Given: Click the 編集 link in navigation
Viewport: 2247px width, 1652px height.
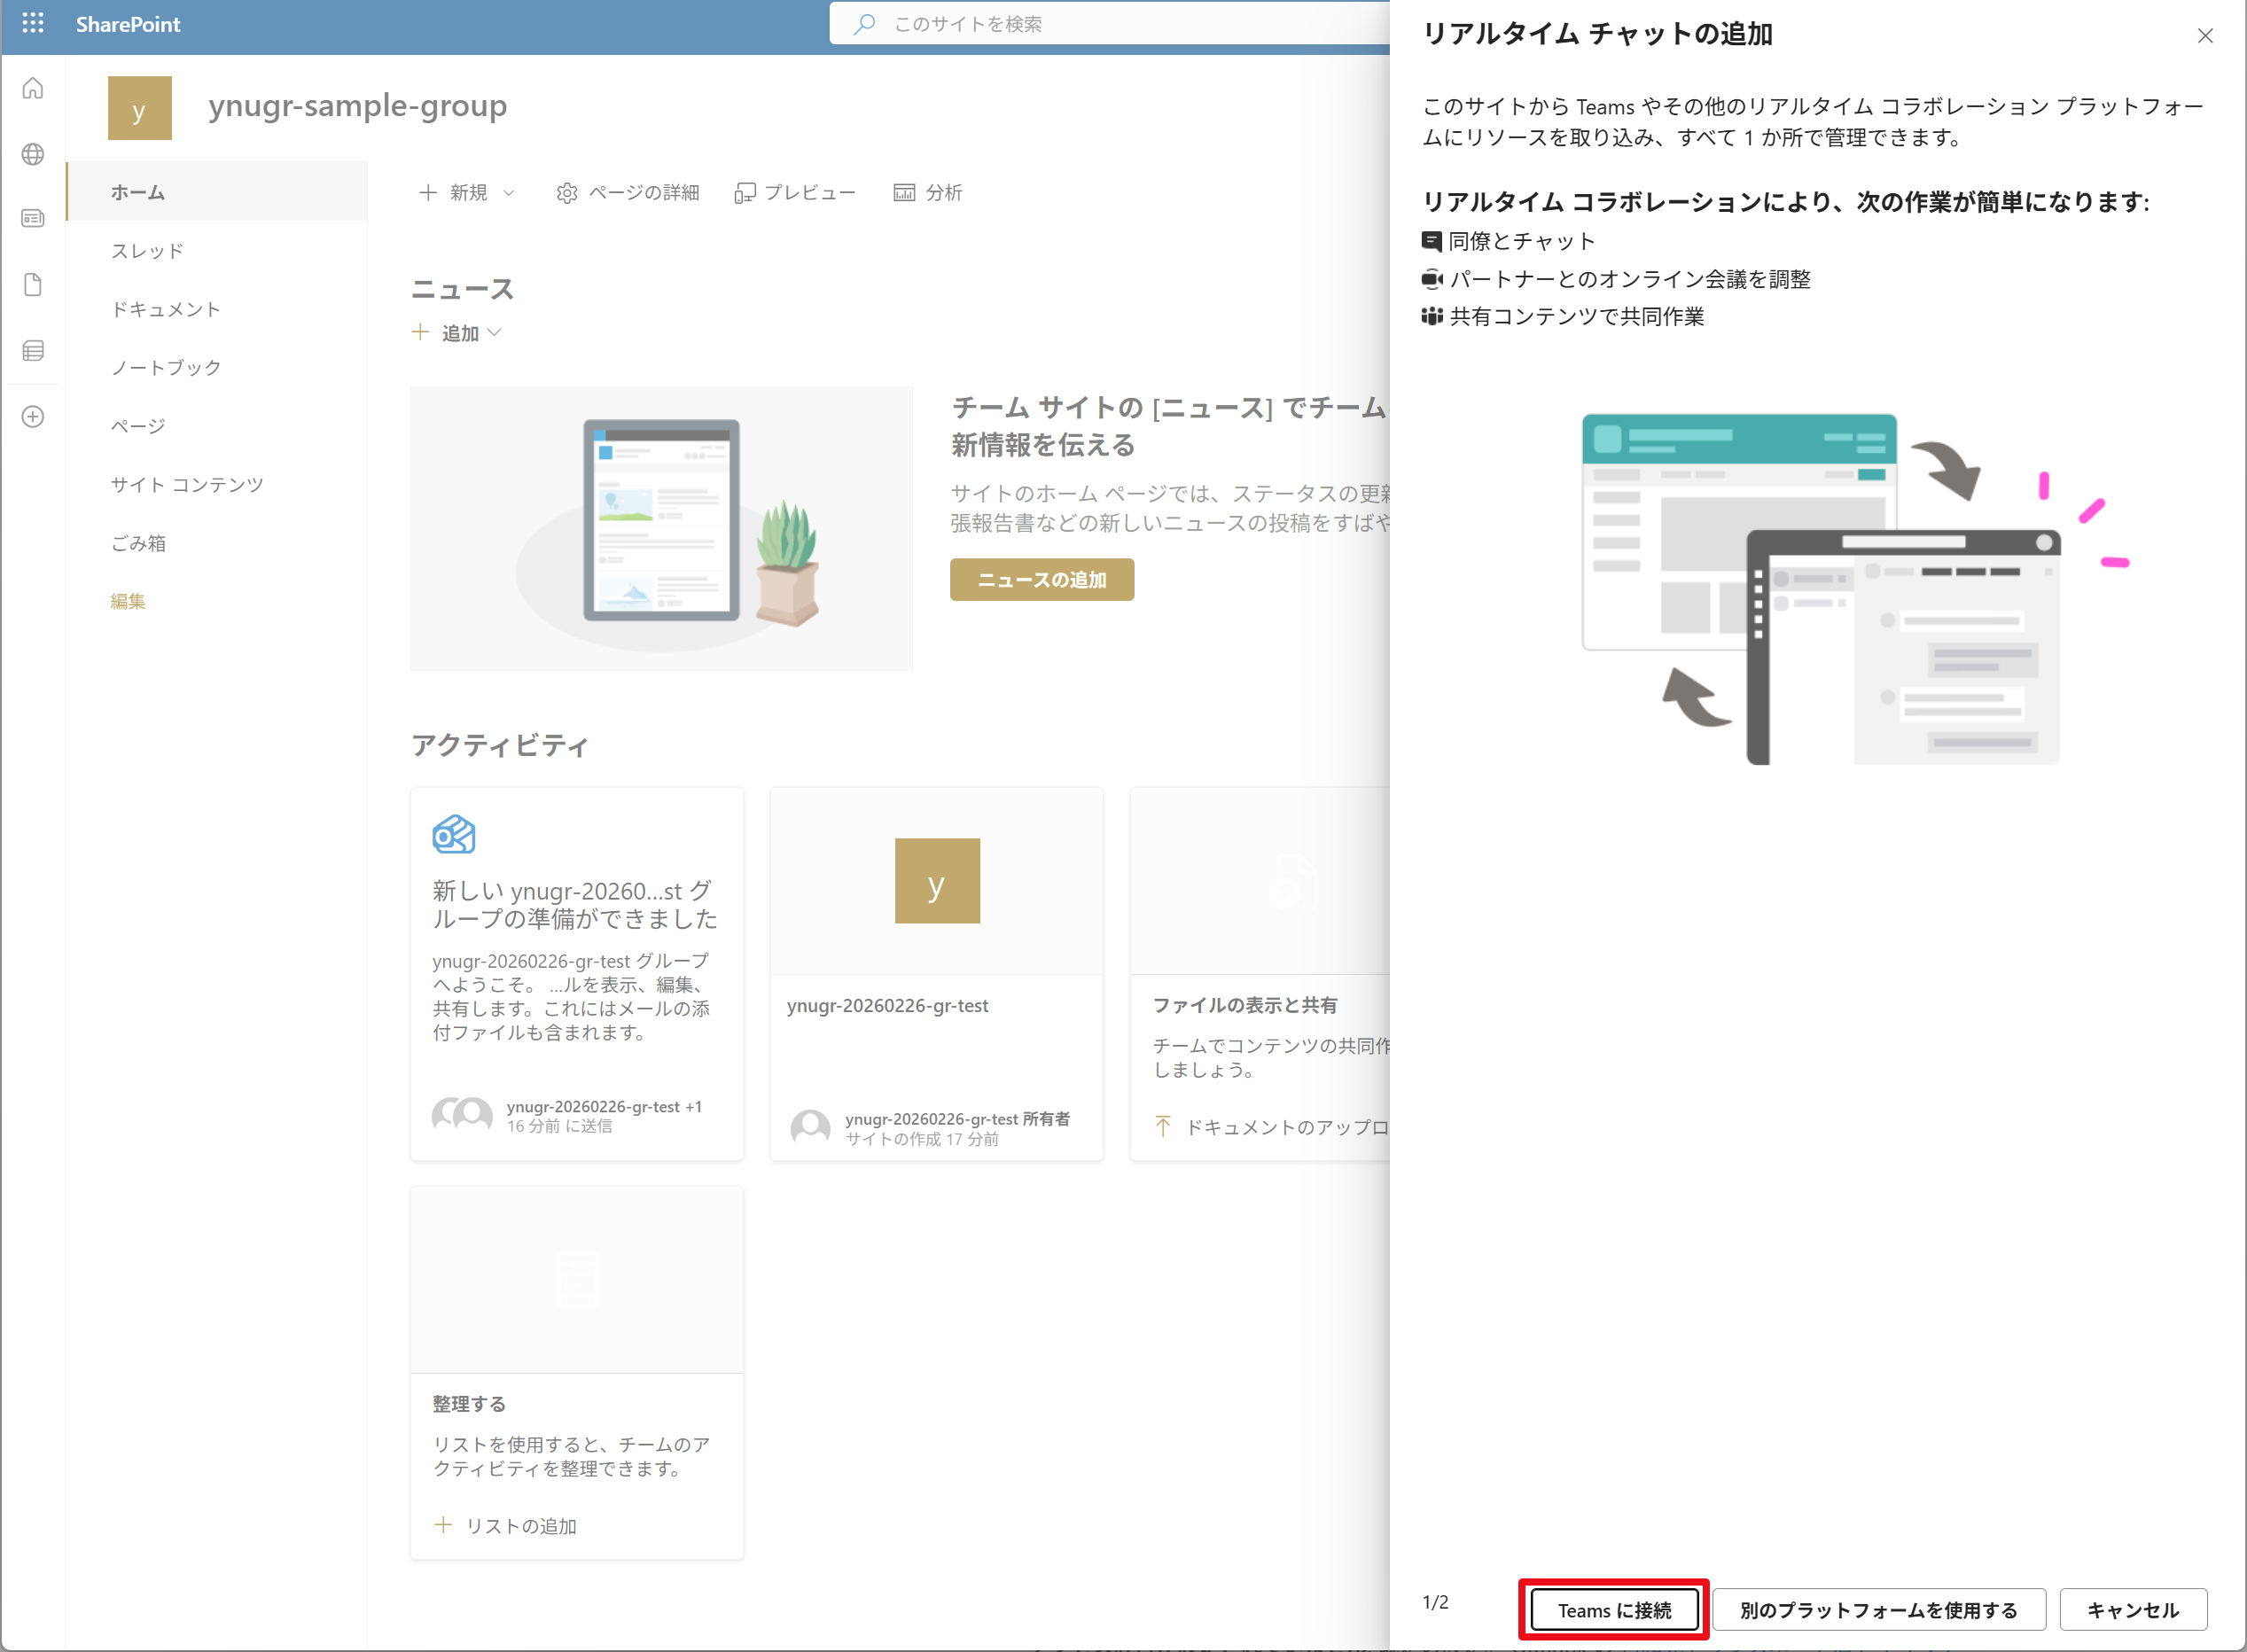Looking at the screenshot, I should [x=128, y=601].
